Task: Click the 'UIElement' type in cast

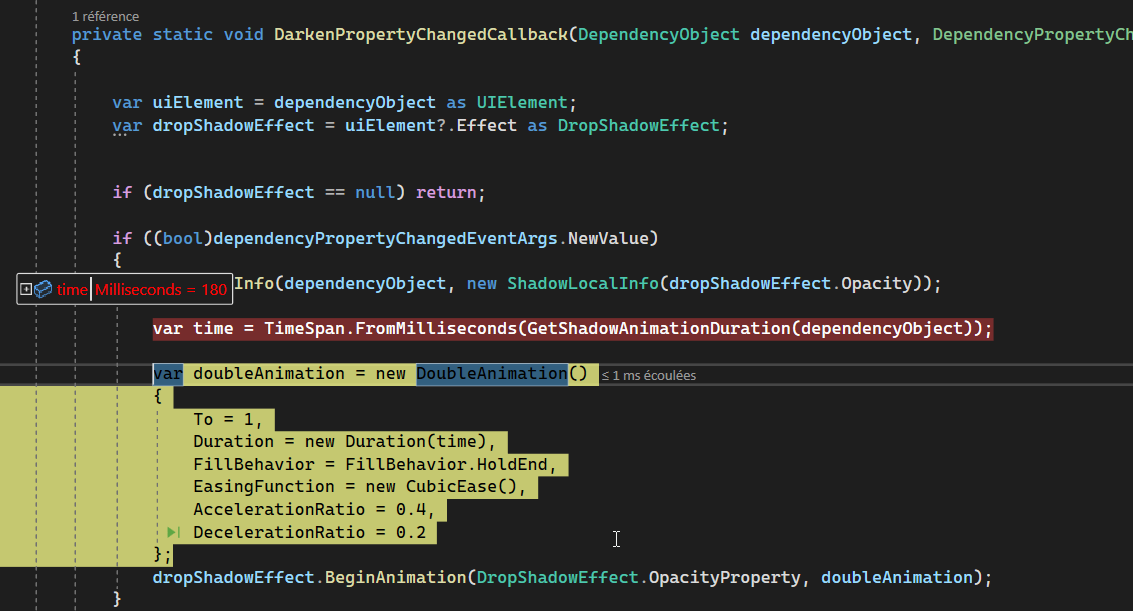Action: 522,103
